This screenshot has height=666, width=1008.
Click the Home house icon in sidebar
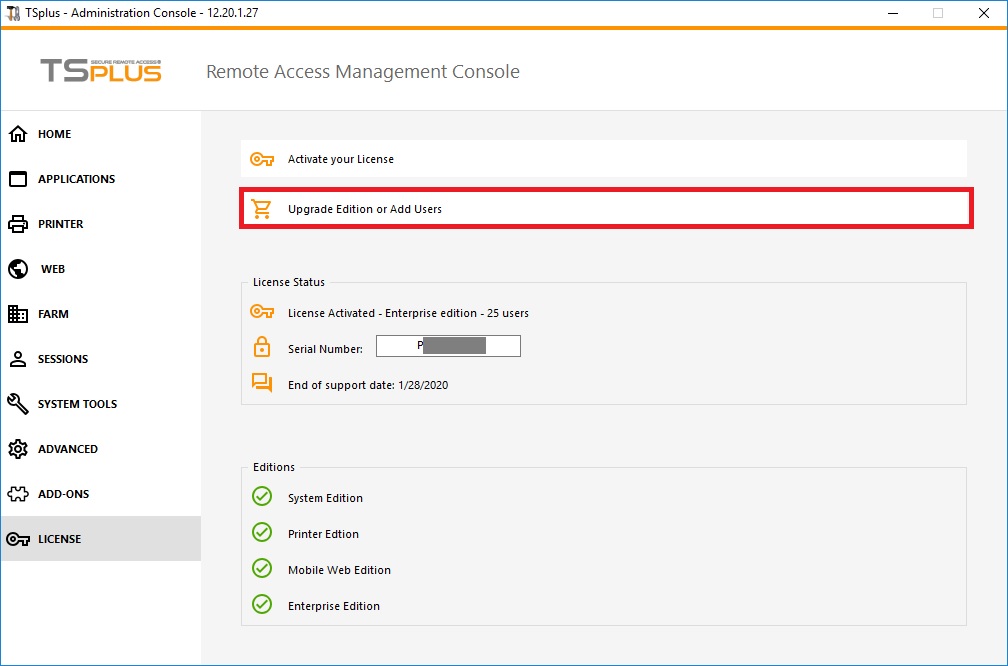(x=18, y=134)
